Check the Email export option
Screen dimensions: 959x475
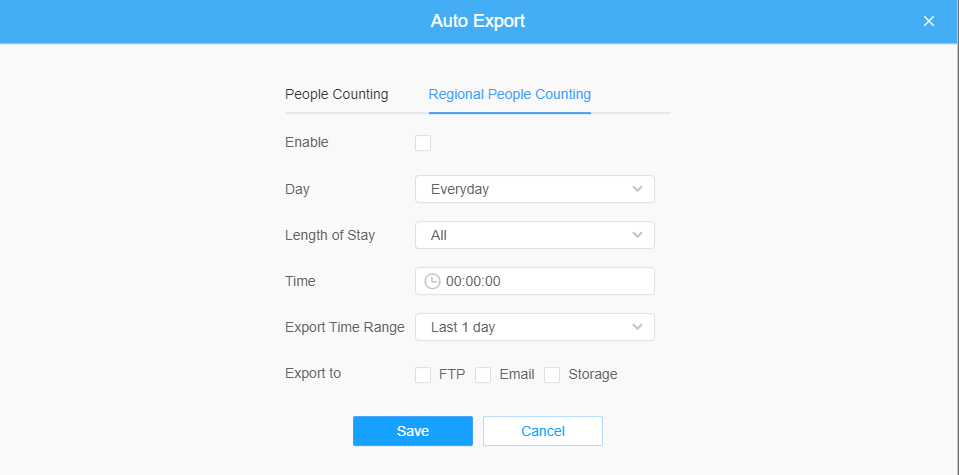point(483,375)
